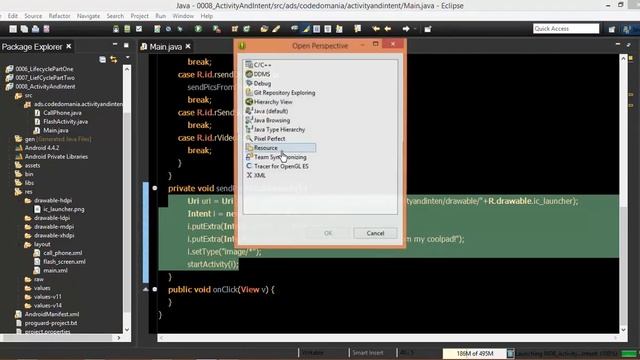This screenshot has width=640, height=360.
Task: Select XML perspective in the list
Action: (x=256, y=175)
